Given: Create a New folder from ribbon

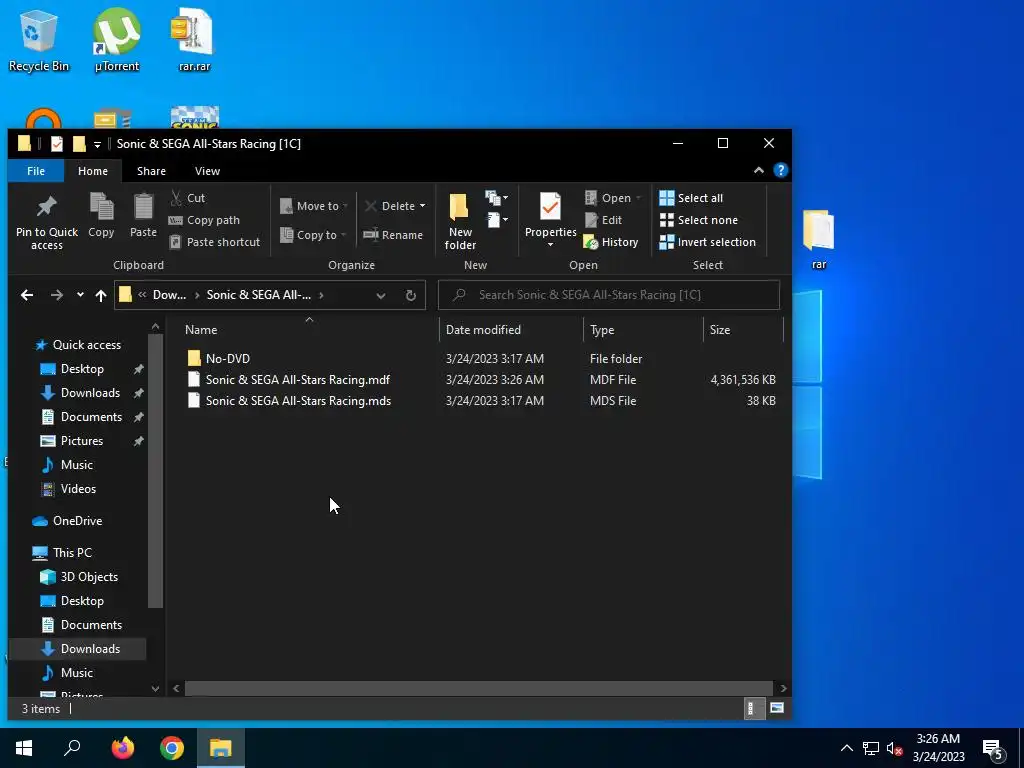Looking at the screenshot, I should point(460,222).
